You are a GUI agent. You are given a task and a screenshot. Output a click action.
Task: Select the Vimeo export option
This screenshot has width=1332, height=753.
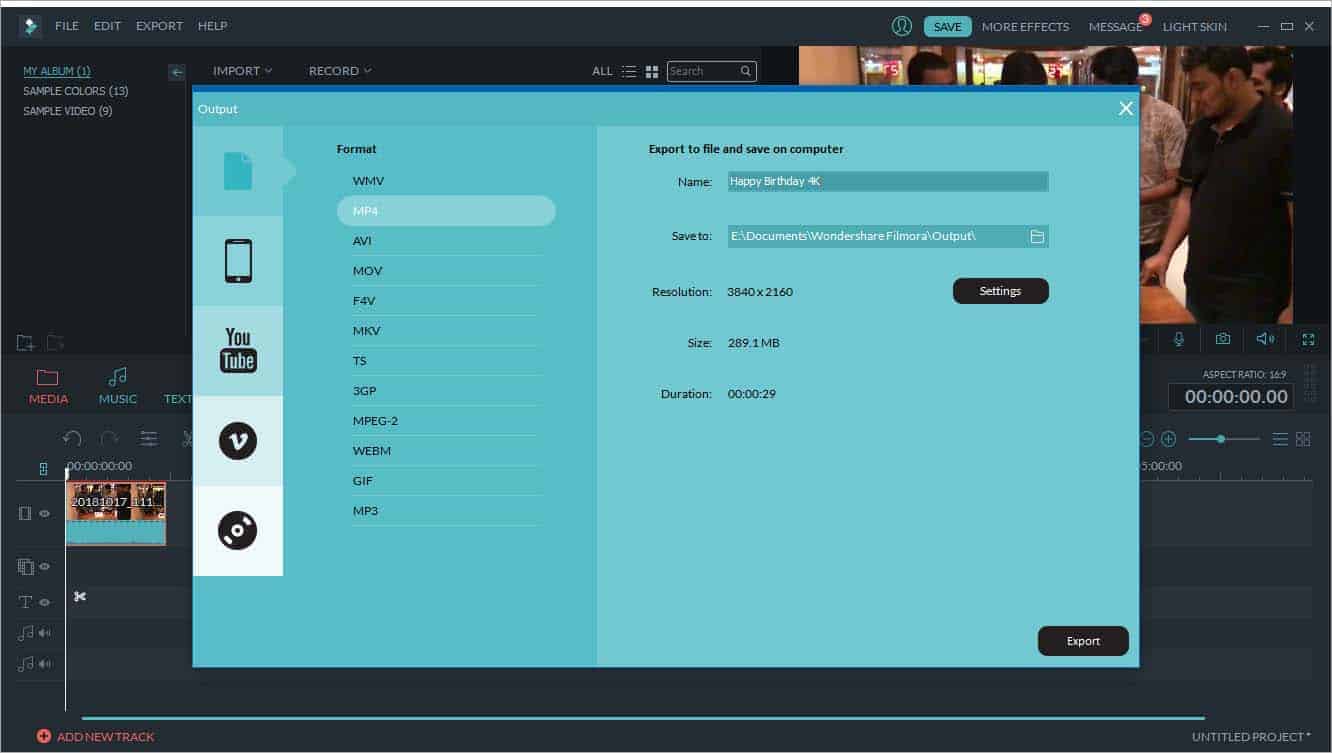(238, 440)
